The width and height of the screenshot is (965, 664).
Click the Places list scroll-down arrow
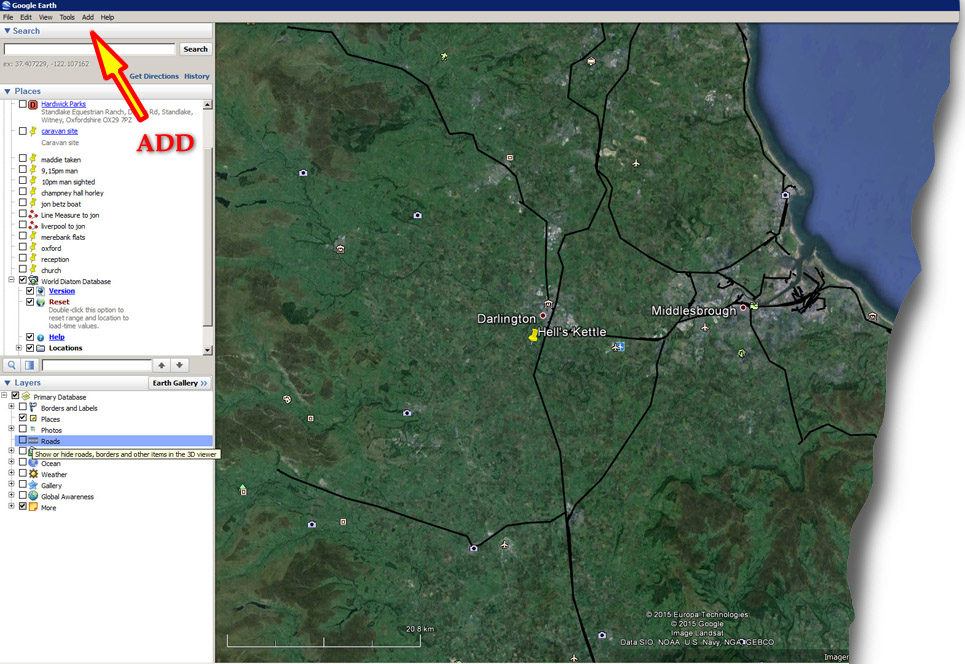(x=207, y=350)
